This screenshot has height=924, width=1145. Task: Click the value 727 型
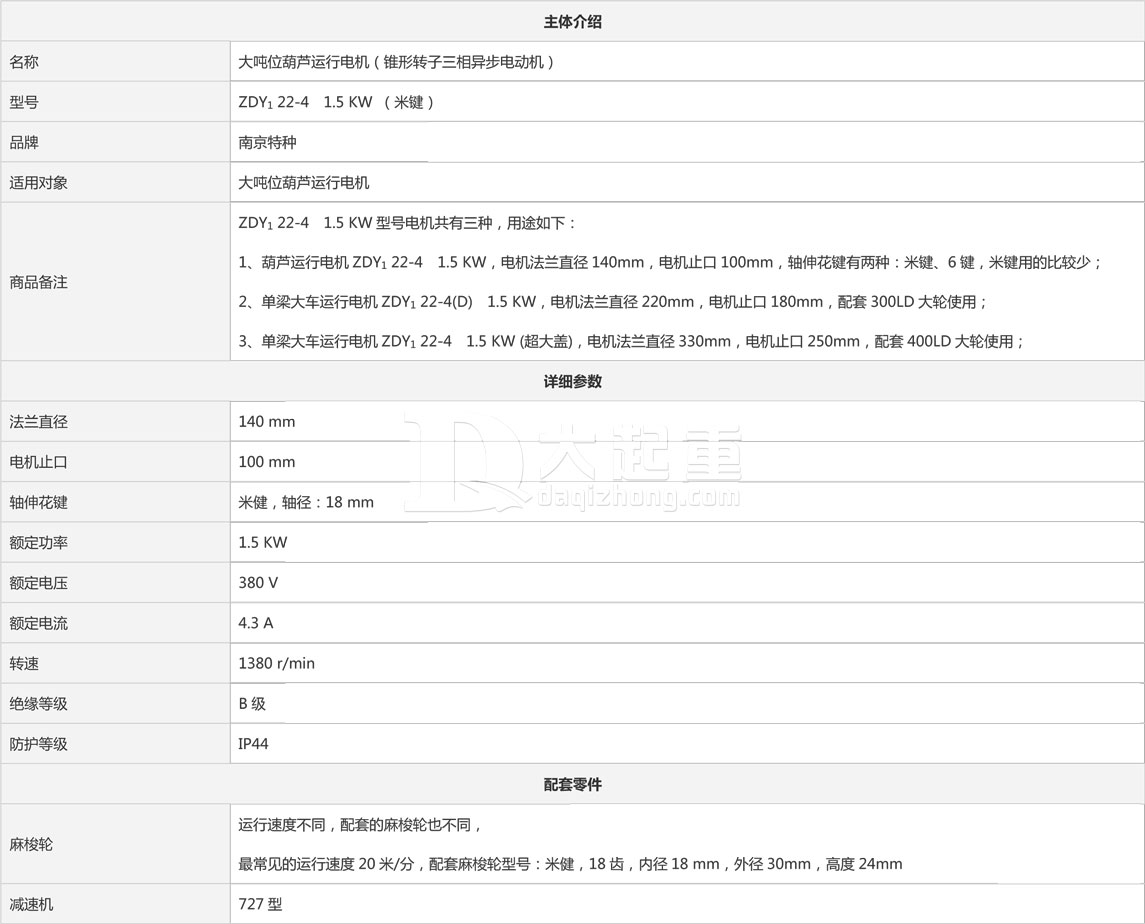tap(260, 904)
